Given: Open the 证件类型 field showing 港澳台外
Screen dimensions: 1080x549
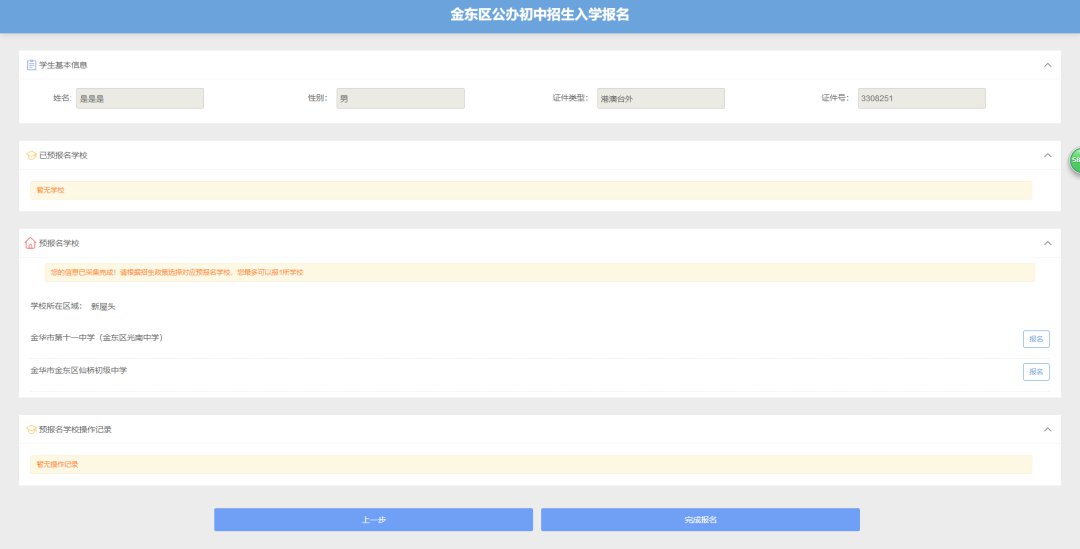Looking at the screenshot, I should tap(660, 98).
